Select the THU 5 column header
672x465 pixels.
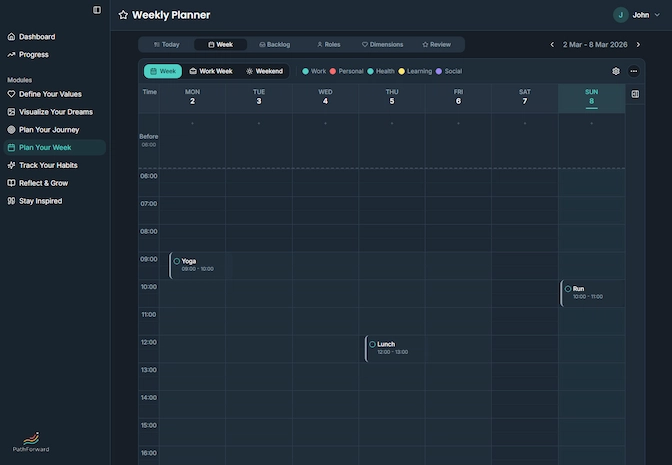[x=392, y=98]
